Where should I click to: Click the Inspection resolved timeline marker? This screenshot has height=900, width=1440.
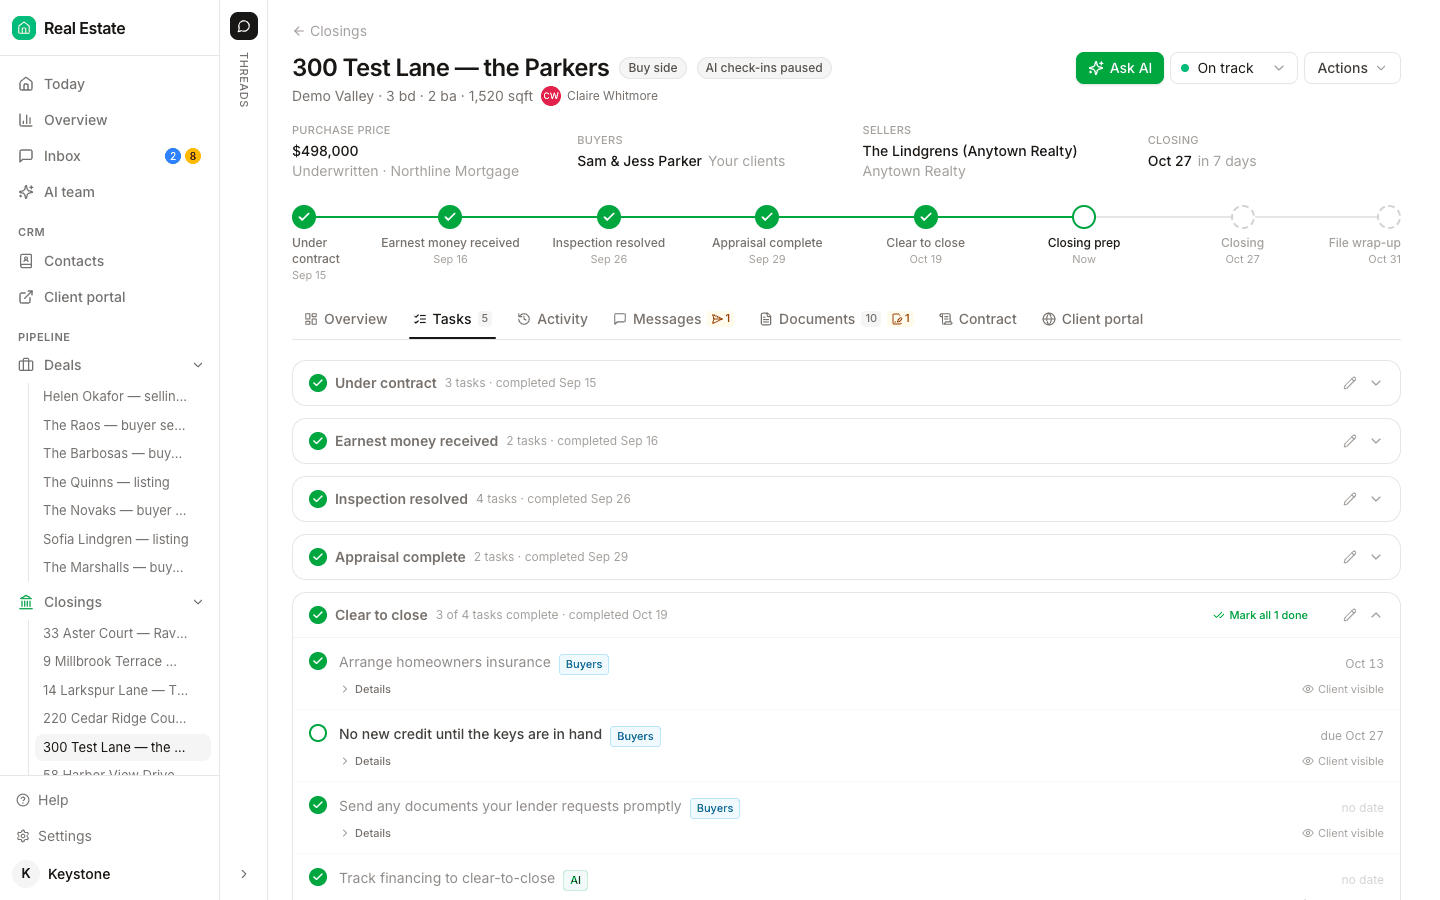click(x=609, y=217)
